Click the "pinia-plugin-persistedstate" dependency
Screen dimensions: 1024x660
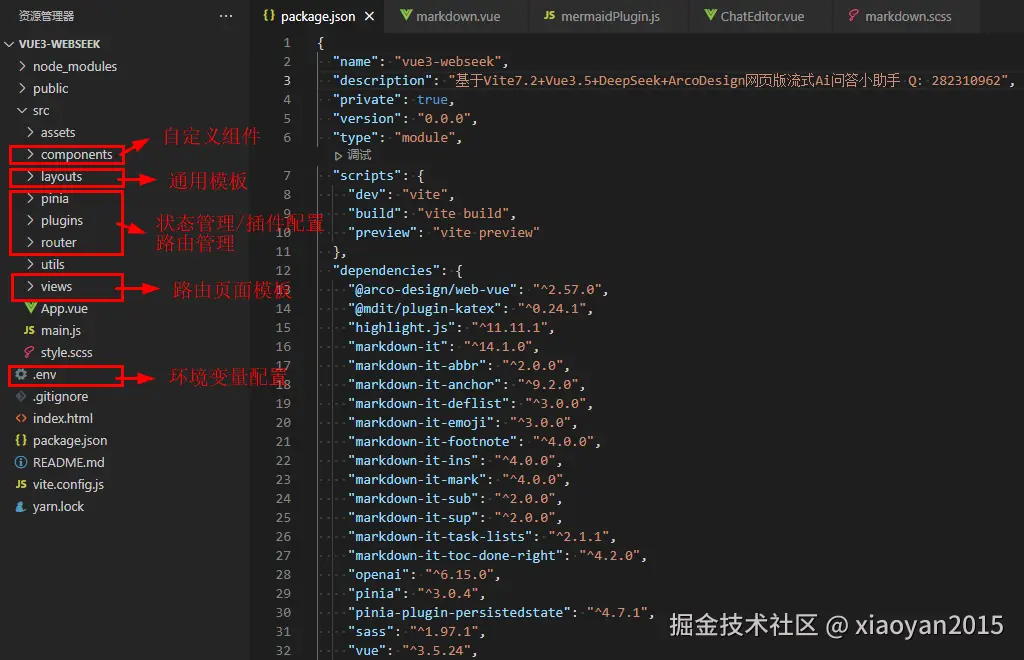(460, 612)
